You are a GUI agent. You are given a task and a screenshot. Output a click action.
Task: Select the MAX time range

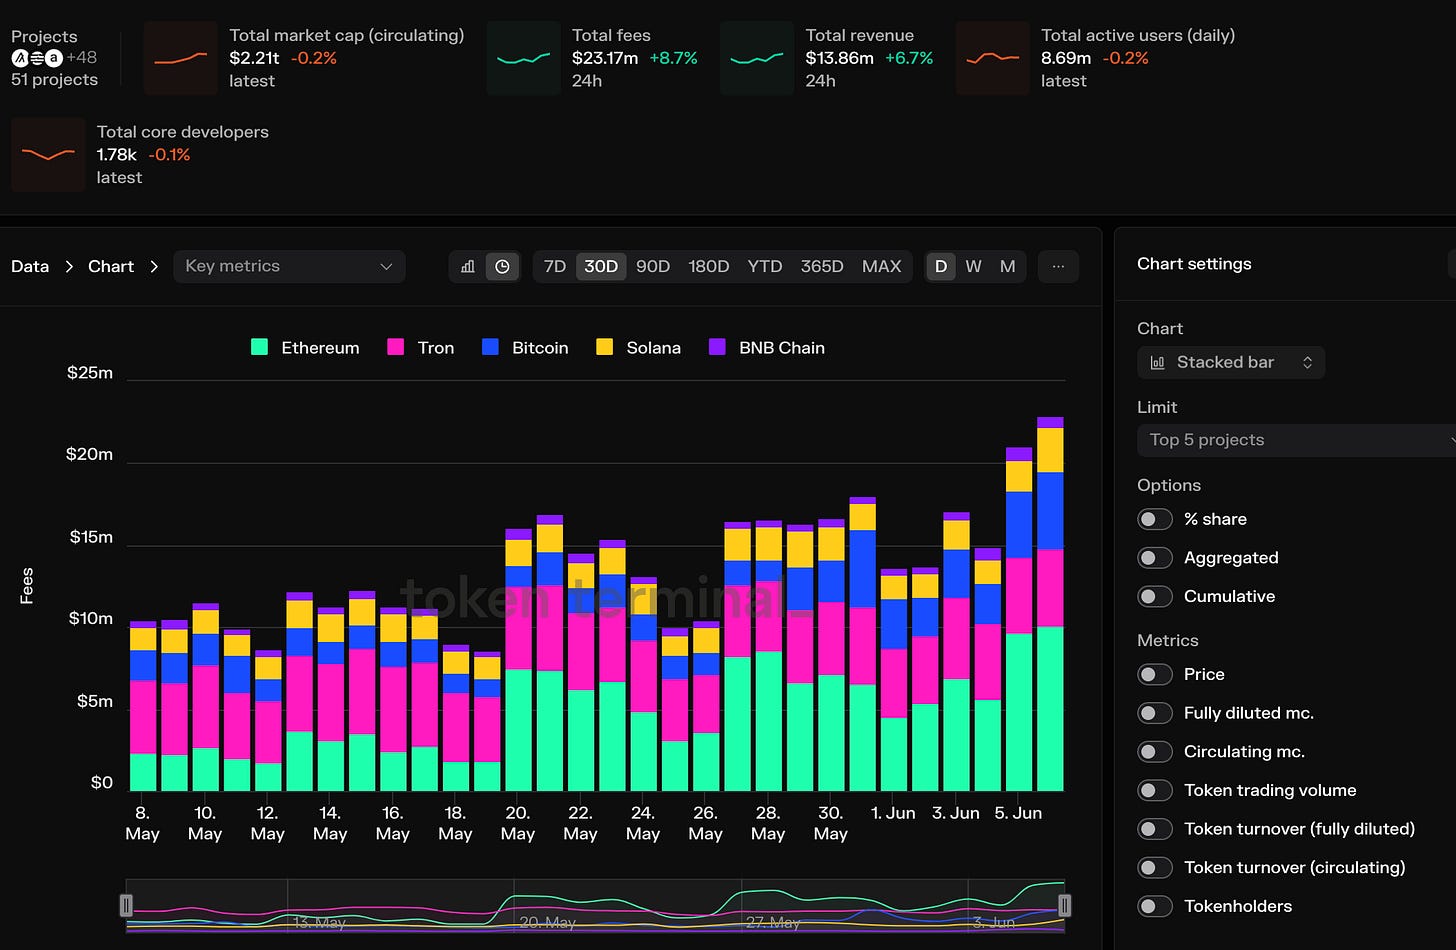pyautogui.click(x=882, y=267)
